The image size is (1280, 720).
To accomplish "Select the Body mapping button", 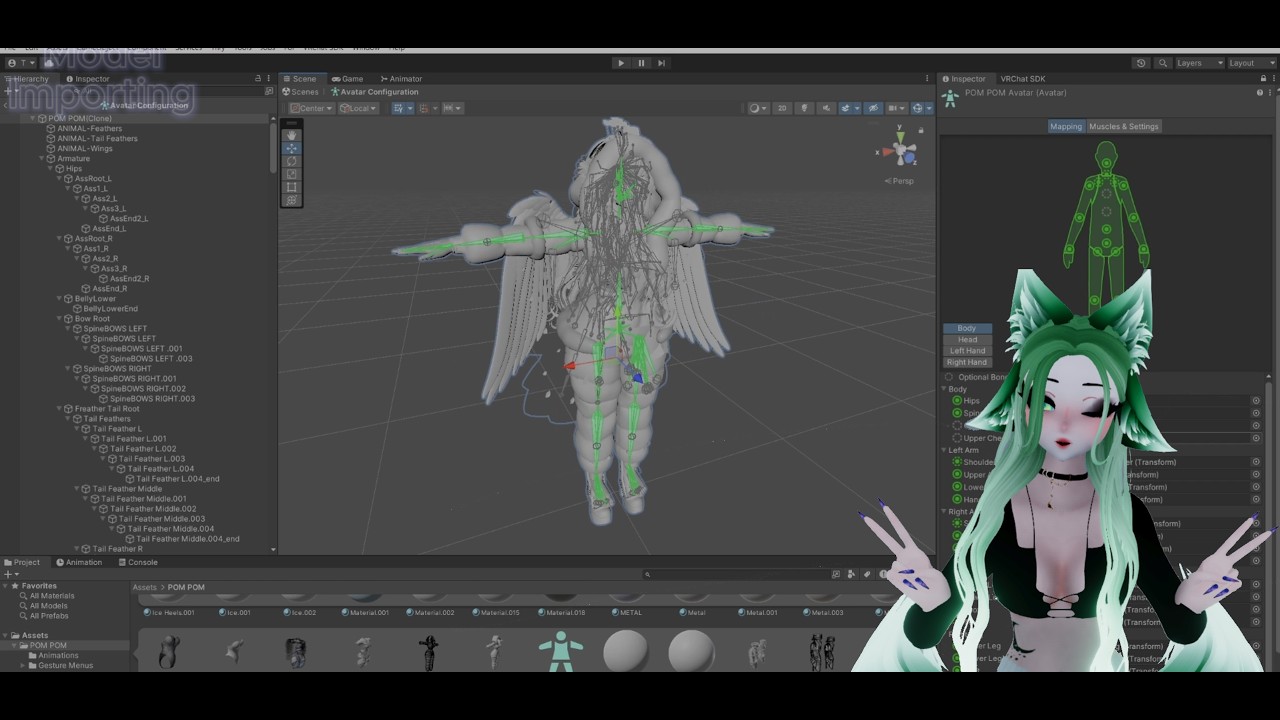I will [x=967, y=328].
